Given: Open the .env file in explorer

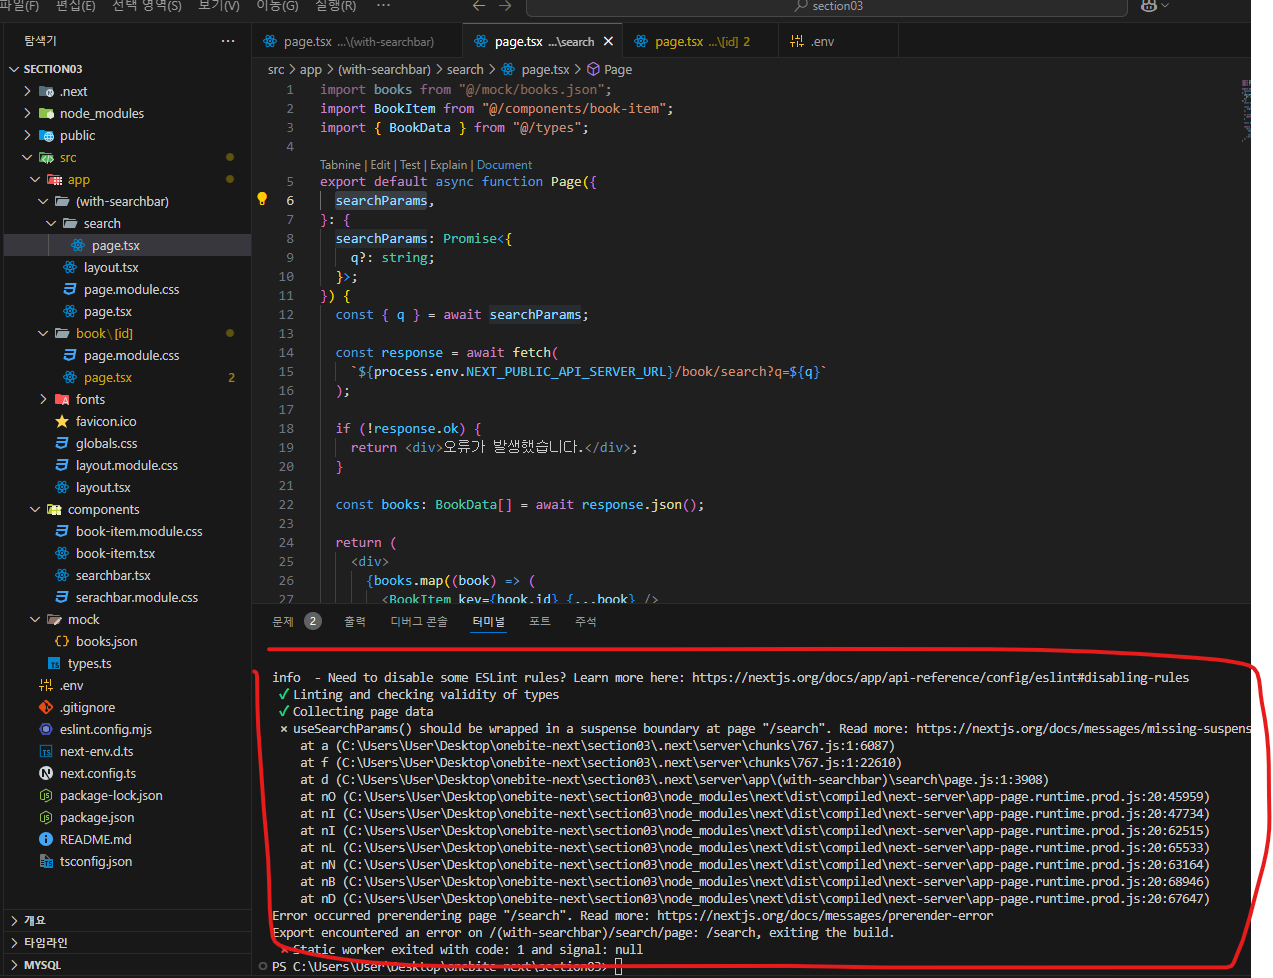Looking at the screenshot, I should pyautogui.click(x=126, y=685).
